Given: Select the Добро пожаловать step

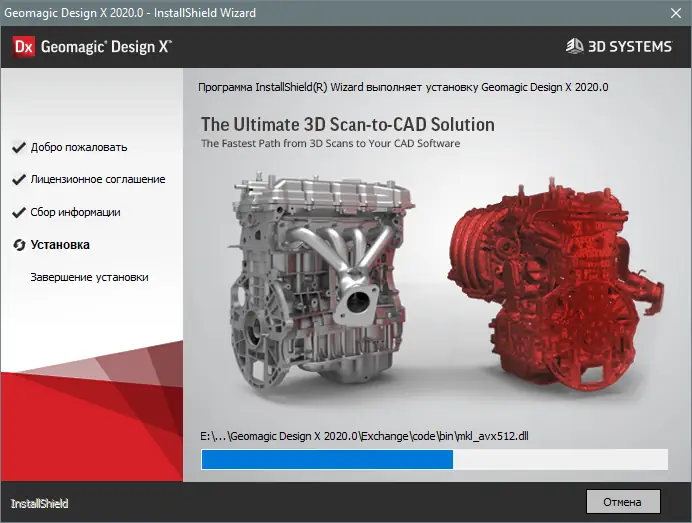Looking at the screenshot, I should 79,147.
